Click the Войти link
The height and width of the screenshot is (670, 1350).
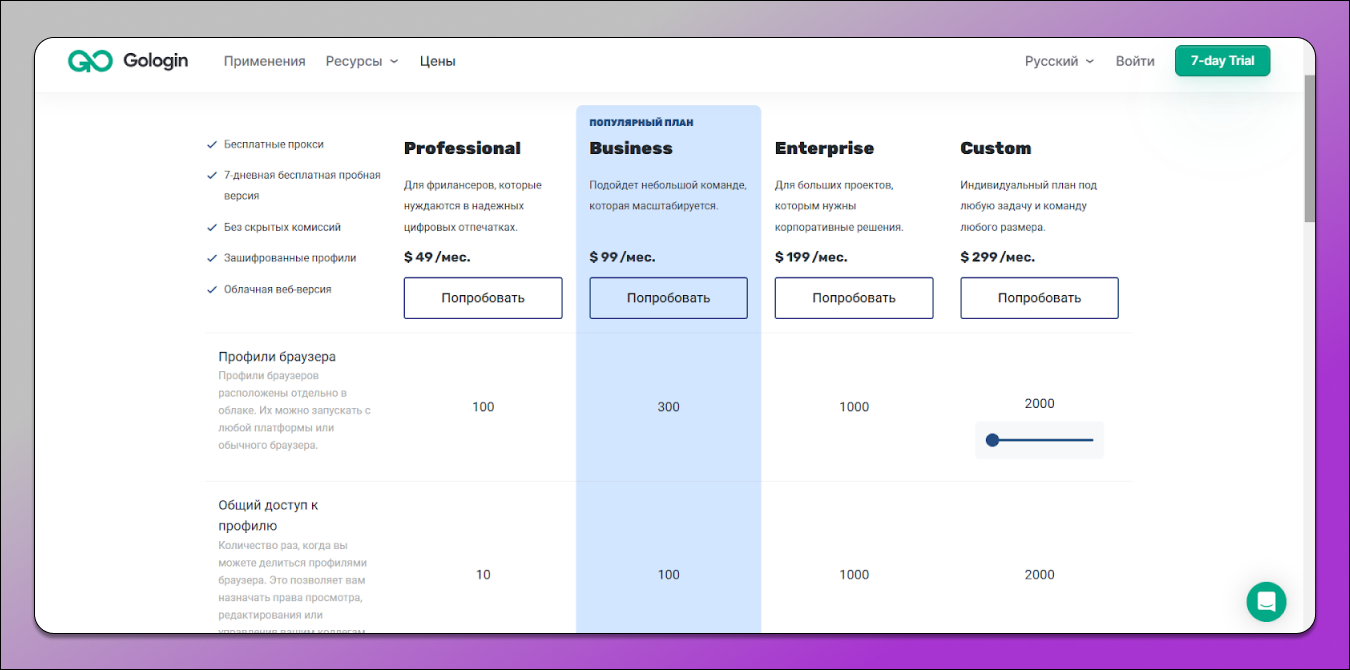(1134, 60)
